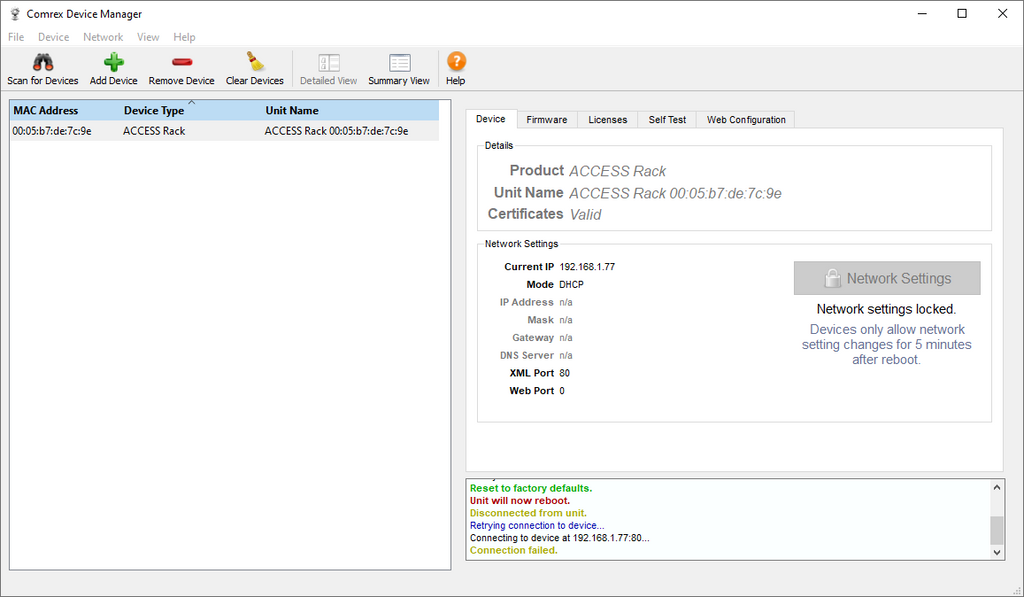The width and height of the screenshot is (1024, 597).
Task: Open the Network menu
Action: 103,37
